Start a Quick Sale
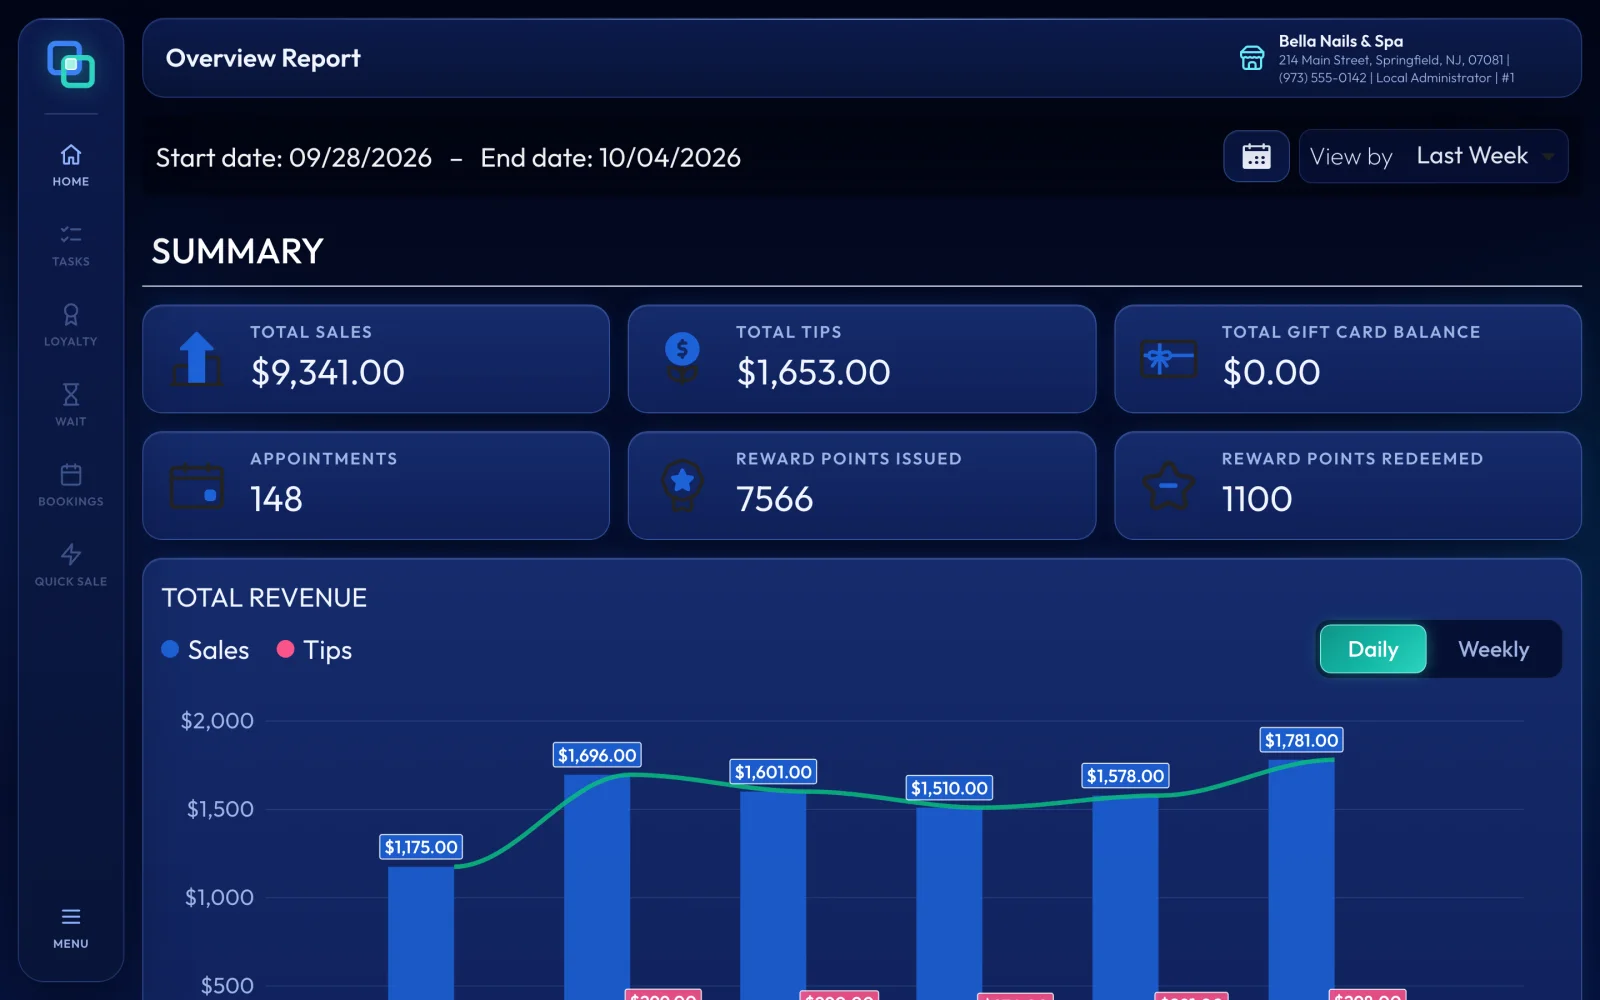This screenshot has width=1600, height=1000. [x=71, y=565]
